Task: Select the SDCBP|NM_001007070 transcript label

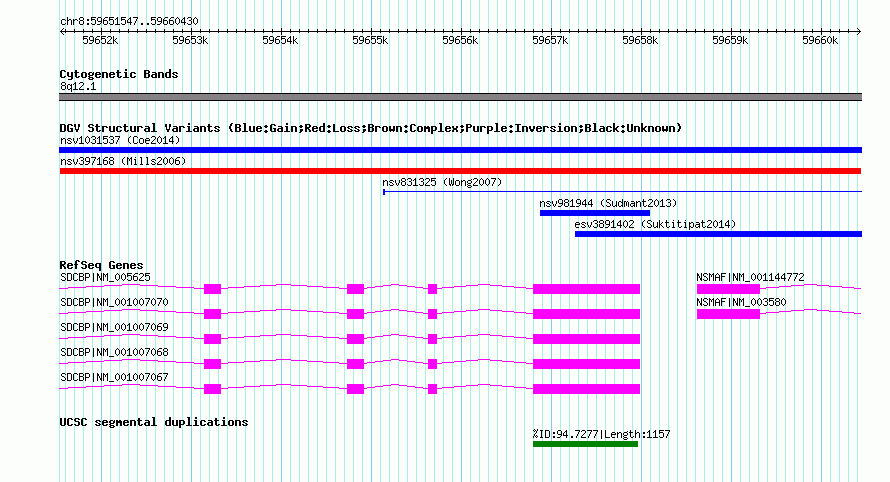Action: pyautogui.click(x=114, y=303)
